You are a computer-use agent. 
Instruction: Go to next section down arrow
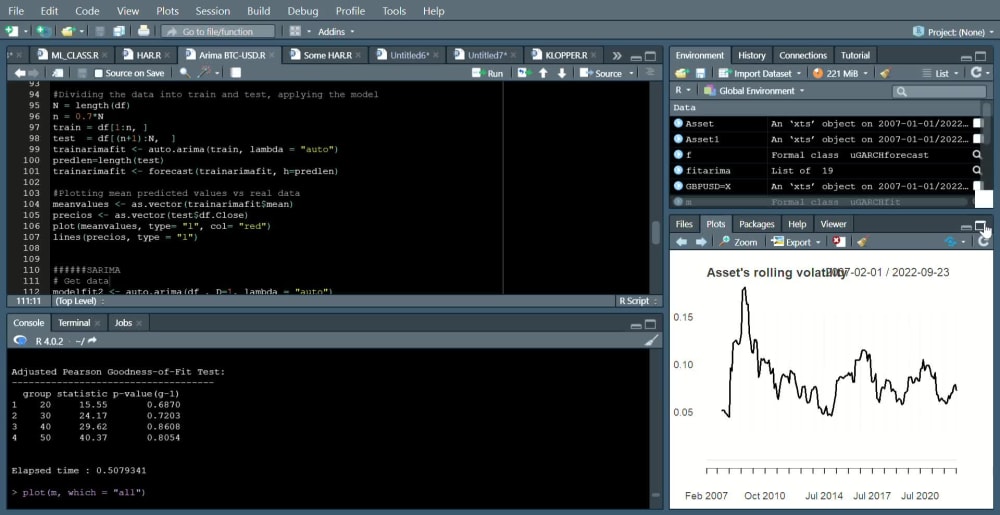pos(562,73)
